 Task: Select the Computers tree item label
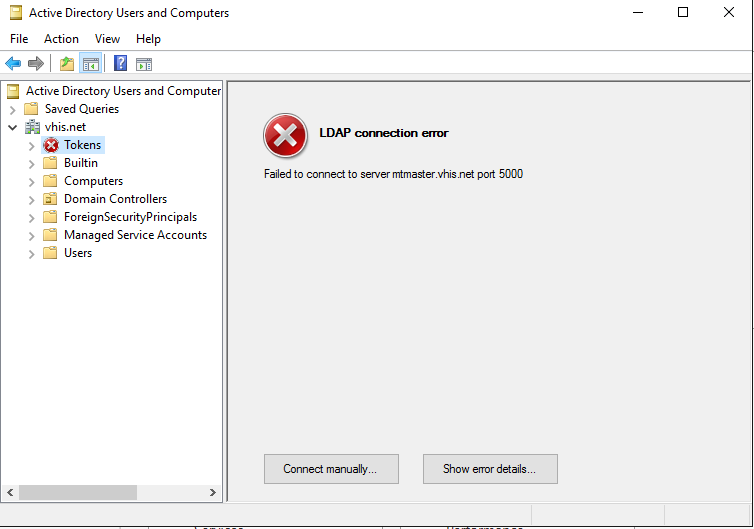point(93,181)
